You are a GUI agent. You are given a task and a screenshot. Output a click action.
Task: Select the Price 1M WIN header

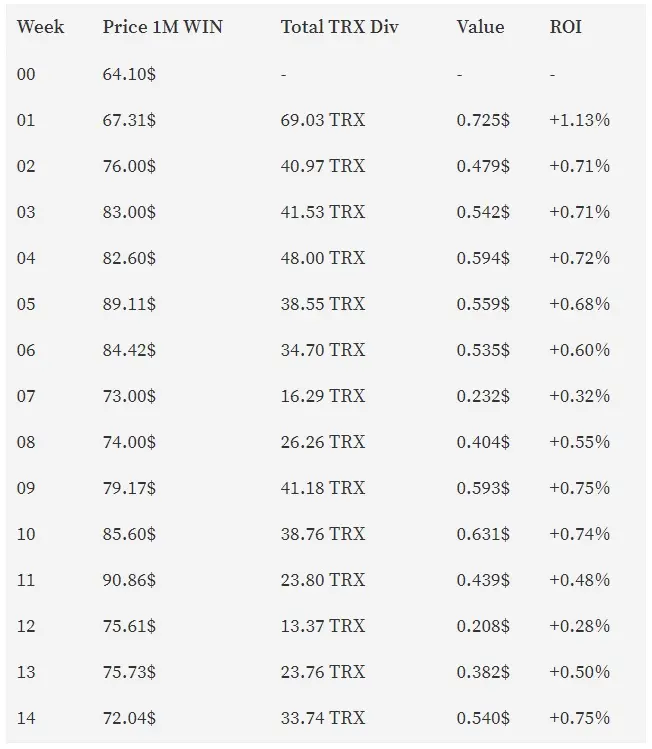pyautogui.click(x=162, y=27)
